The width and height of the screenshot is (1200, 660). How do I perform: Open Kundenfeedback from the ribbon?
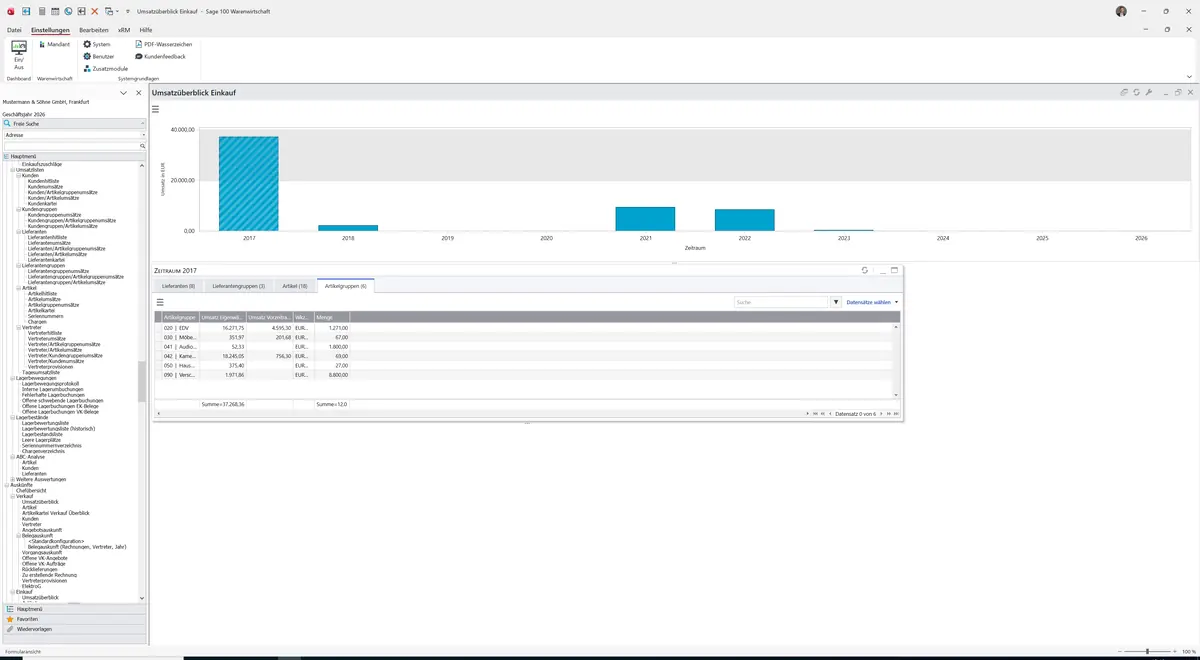click(x=160, y=56)
